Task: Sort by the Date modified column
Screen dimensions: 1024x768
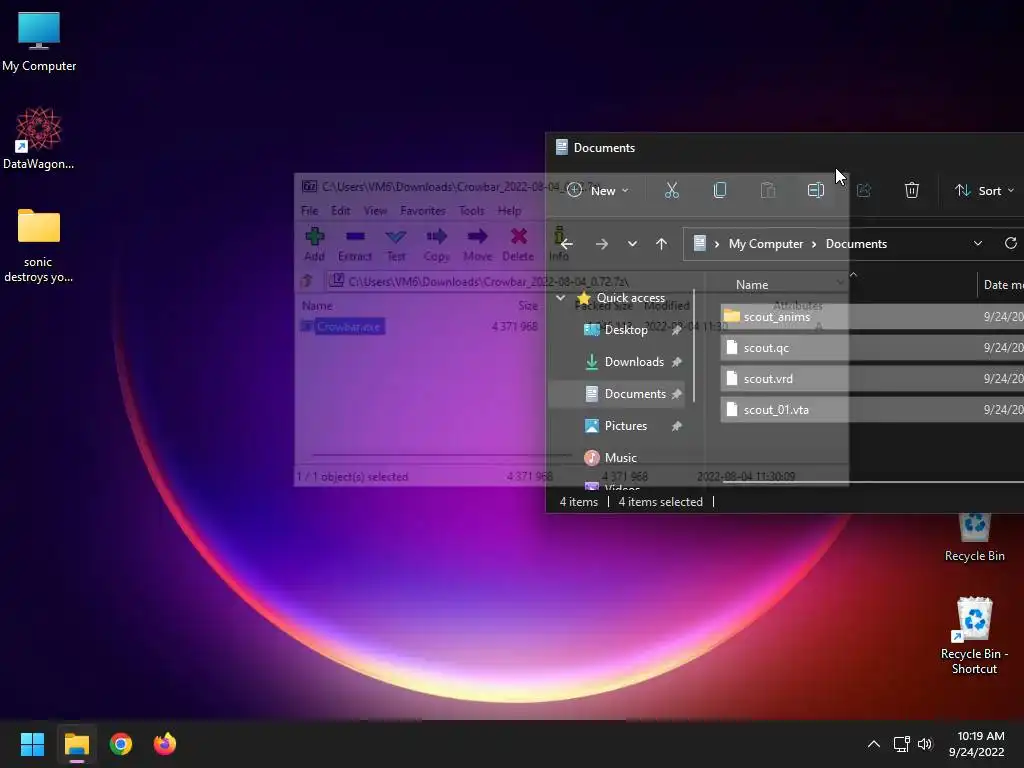Action: pos(1002,285)
